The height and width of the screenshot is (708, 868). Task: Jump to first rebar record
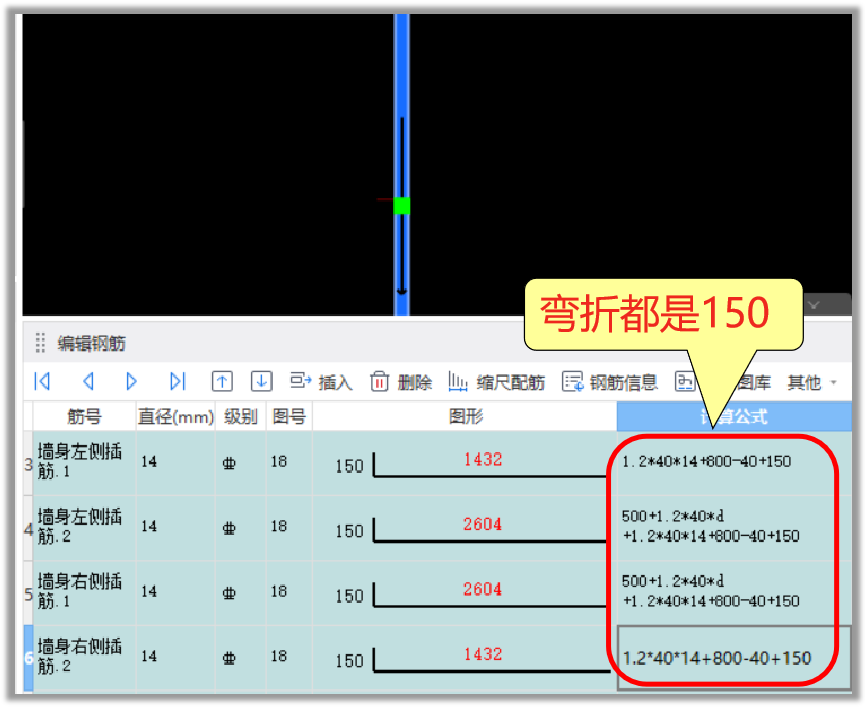point(42,382)
